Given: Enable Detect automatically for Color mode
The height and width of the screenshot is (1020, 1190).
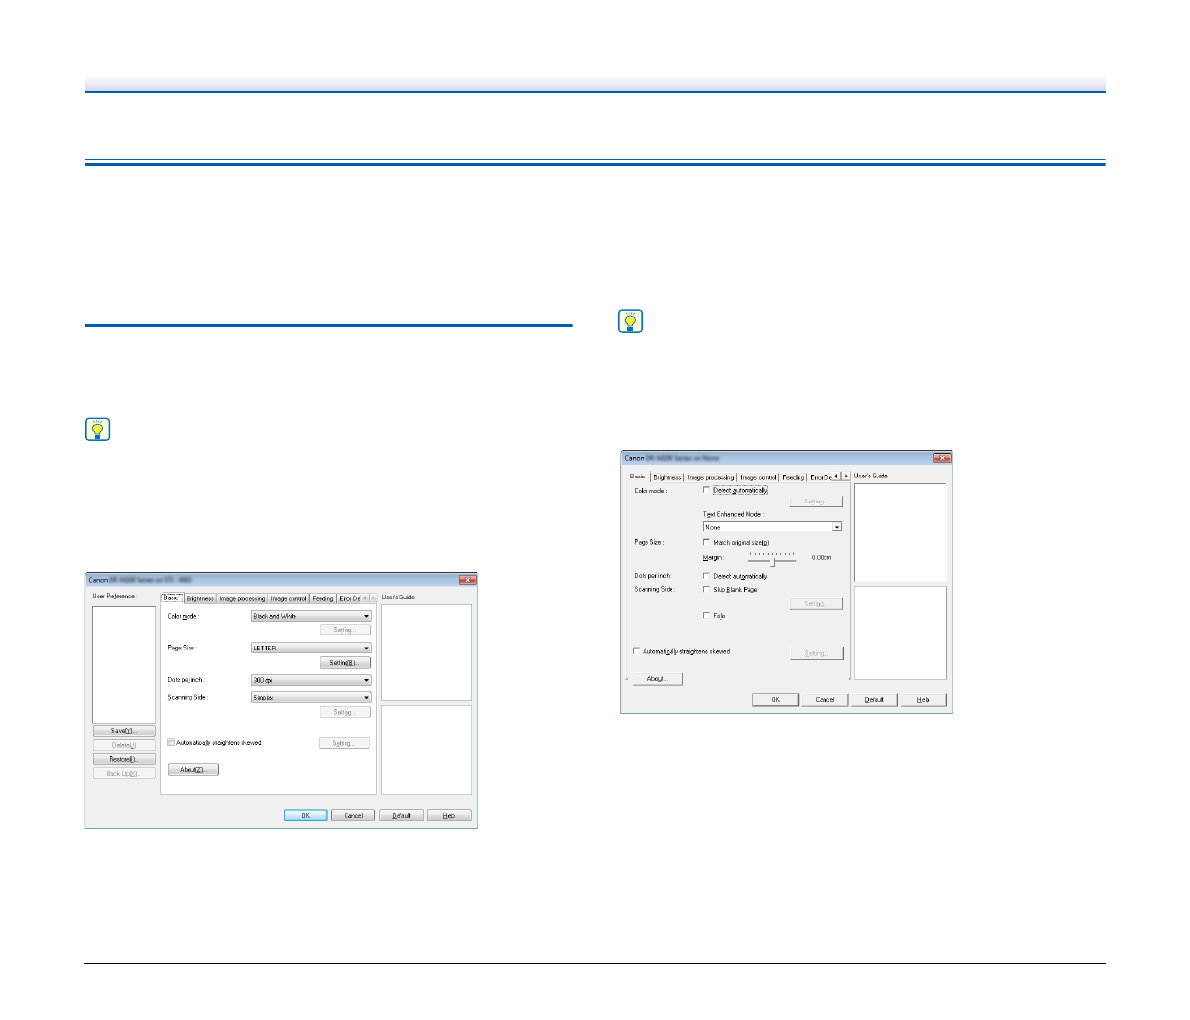Looking at the screenshot, I should point(707,491).
